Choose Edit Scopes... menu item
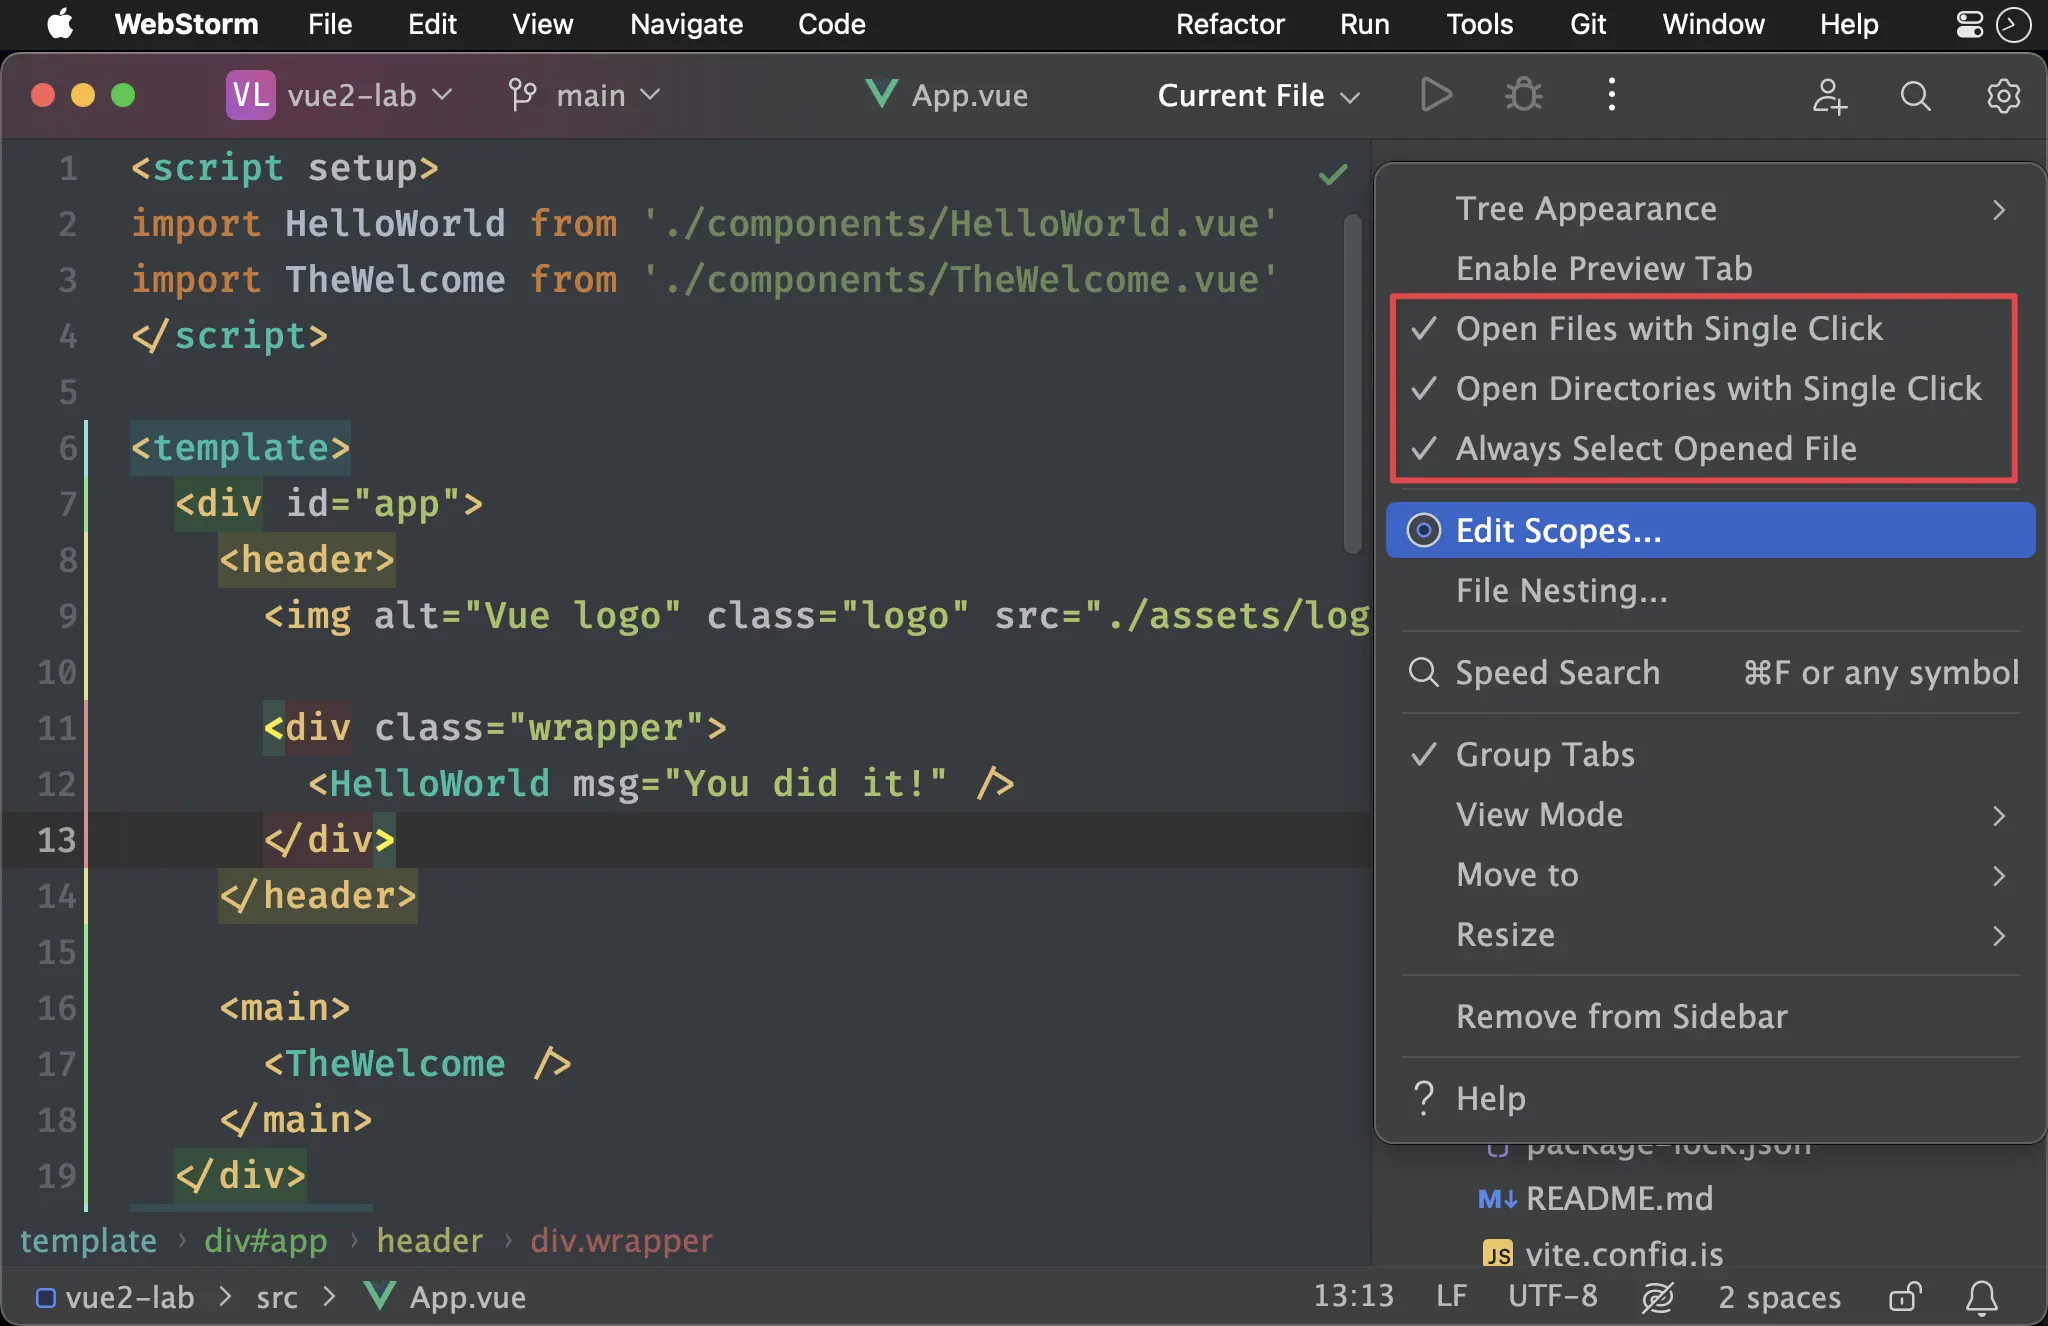This screenshot has width=2048, height=1326. (1711, 530)
